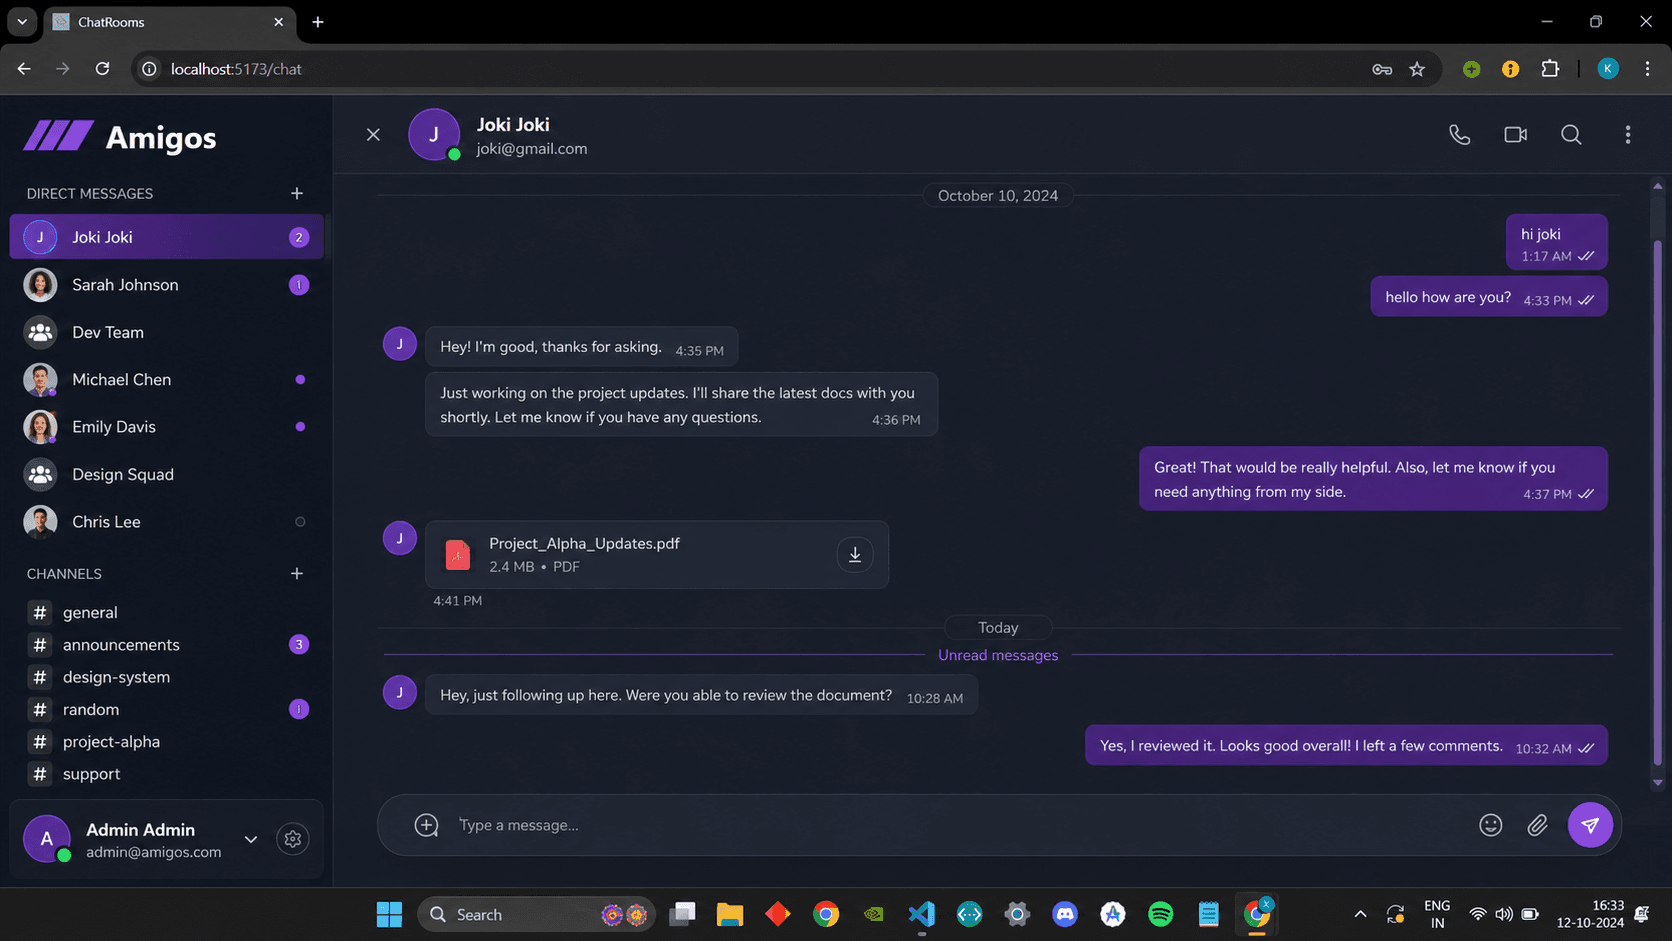
Task: Open File Explorer from the taskbar
Action: [x=730, y=914]
